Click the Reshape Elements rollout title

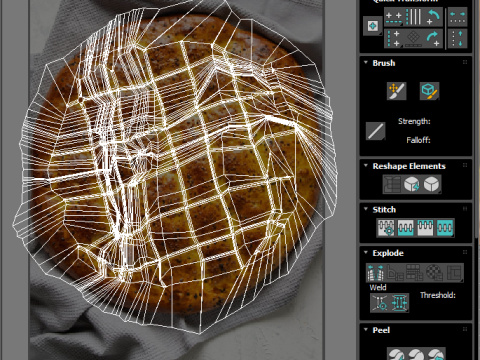409,166
